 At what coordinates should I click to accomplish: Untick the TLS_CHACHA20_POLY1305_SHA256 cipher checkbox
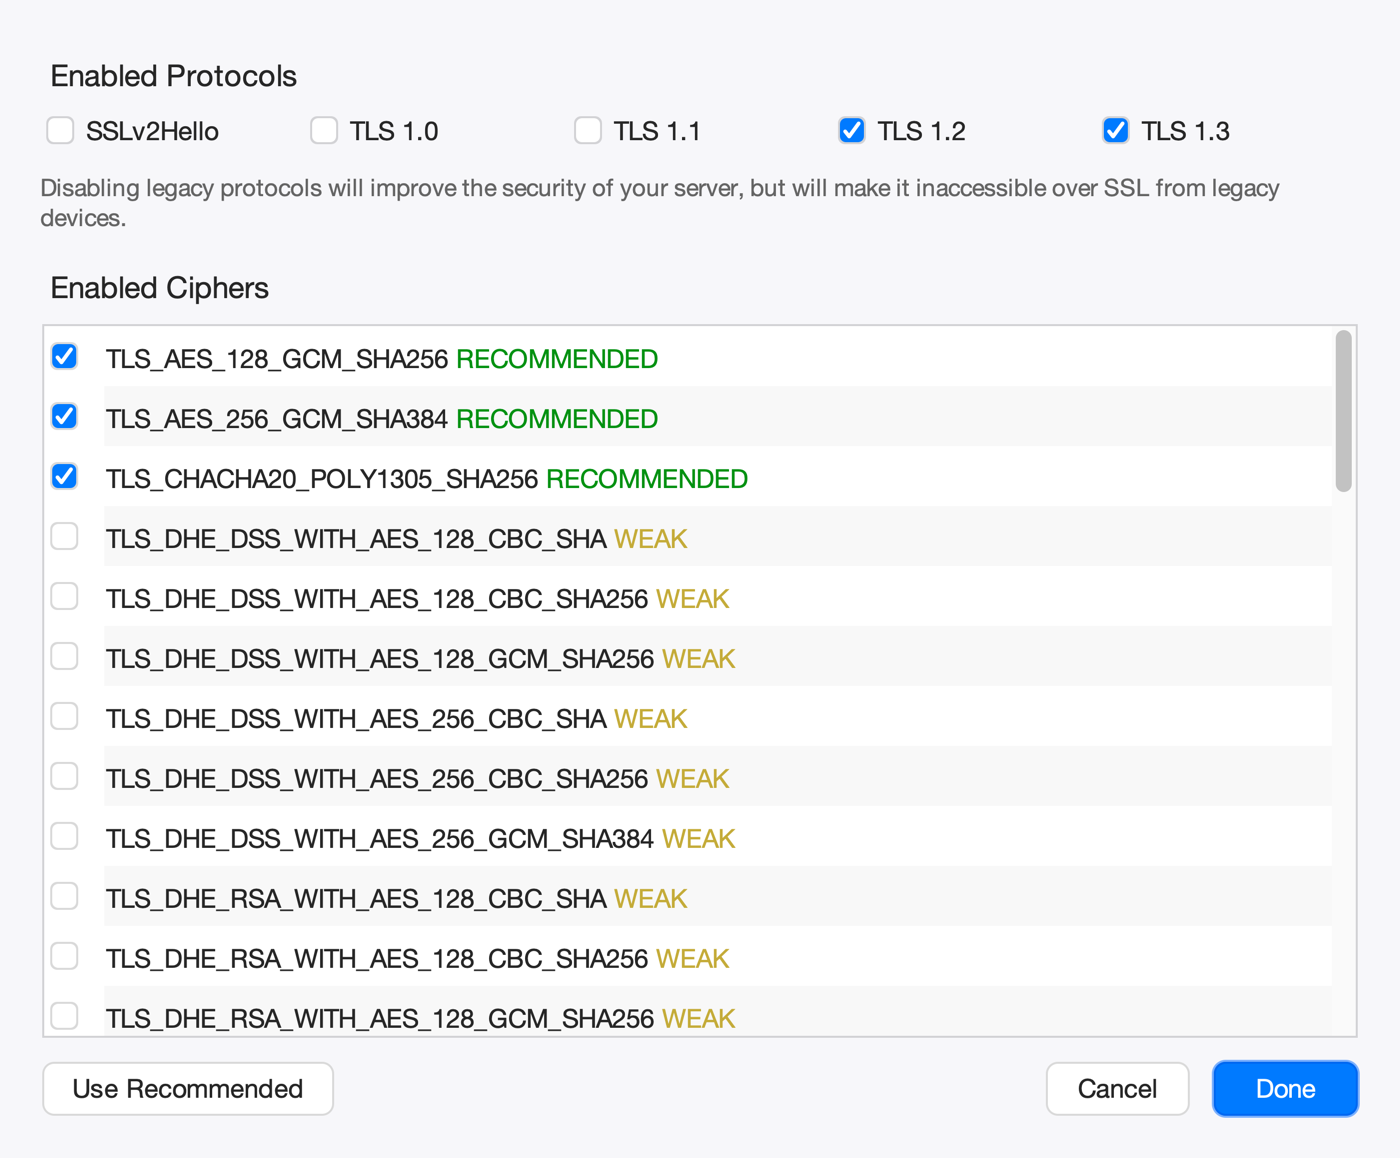[x=65, y=477]
